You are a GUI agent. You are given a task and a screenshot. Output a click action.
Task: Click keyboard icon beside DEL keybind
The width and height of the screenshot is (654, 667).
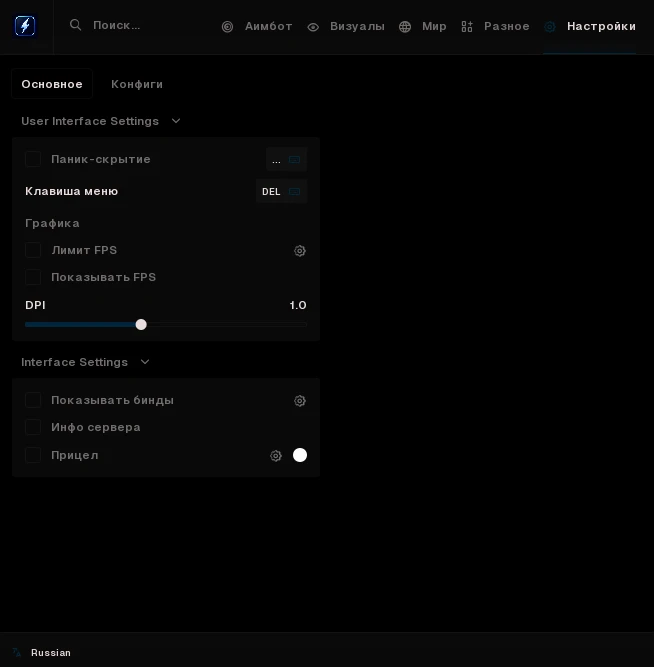294,192
